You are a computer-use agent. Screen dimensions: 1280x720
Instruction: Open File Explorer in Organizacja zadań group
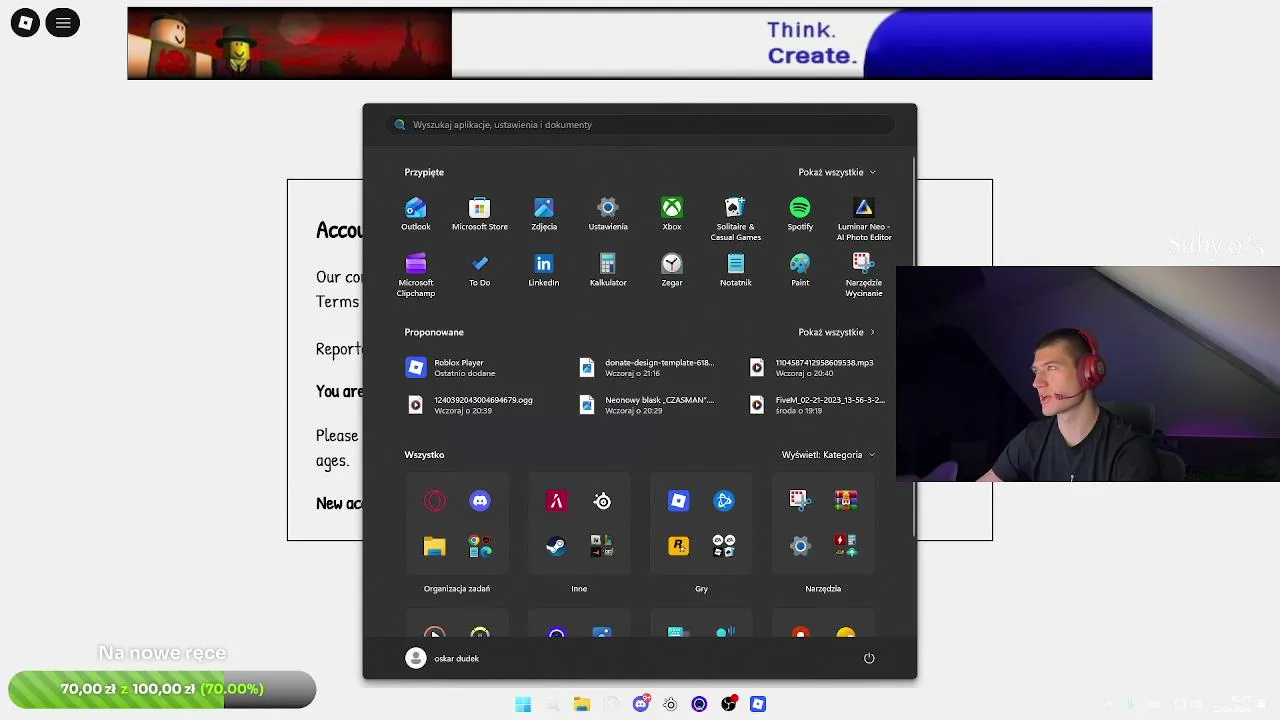point(434,546)
